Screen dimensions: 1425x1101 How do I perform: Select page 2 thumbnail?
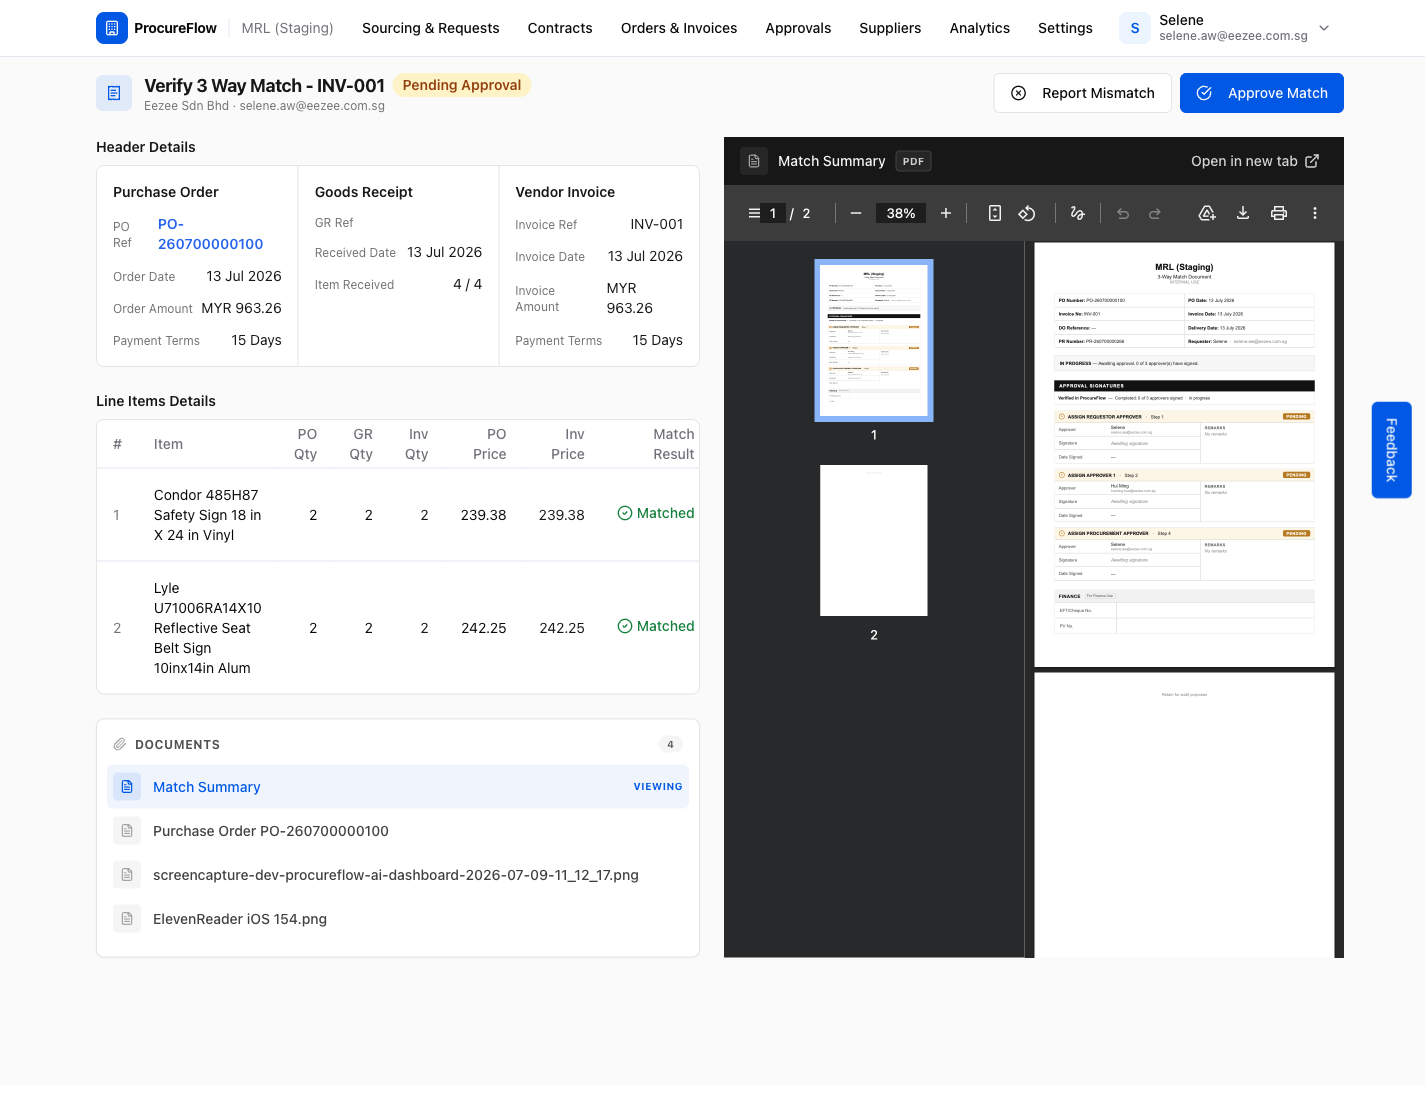(x=874, y=540)
